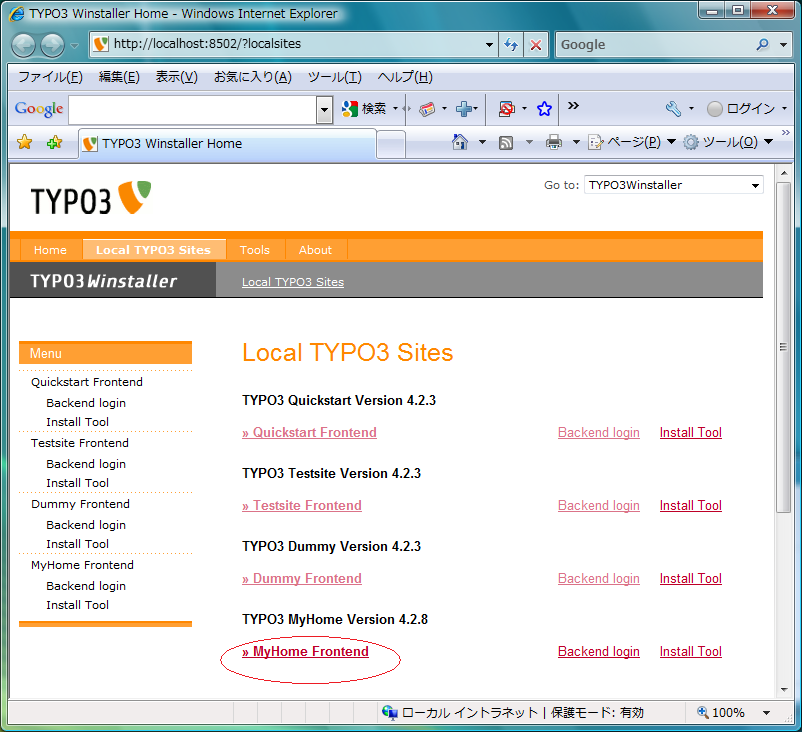The width and height of the screenshot is (802, 732).
Task: Open a new blank browser tab
Action: click(391, 145)
